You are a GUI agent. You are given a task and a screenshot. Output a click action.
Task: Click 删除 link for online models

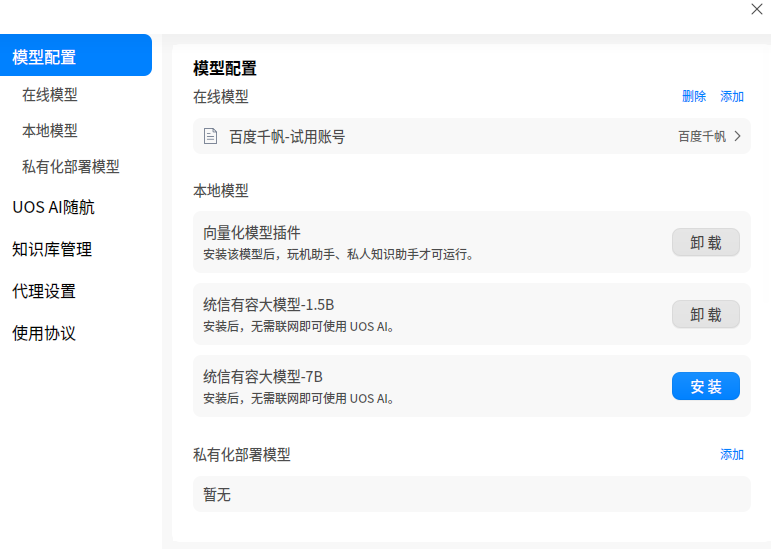(x=694, y=96)
